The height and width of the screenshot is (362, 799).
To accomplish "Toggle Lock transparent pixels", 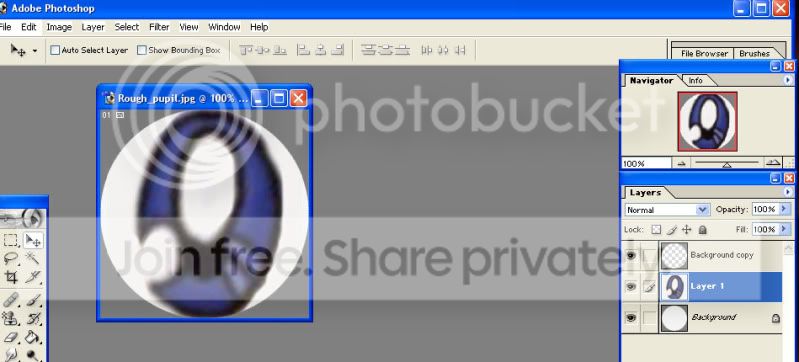I will coord(656,229).
